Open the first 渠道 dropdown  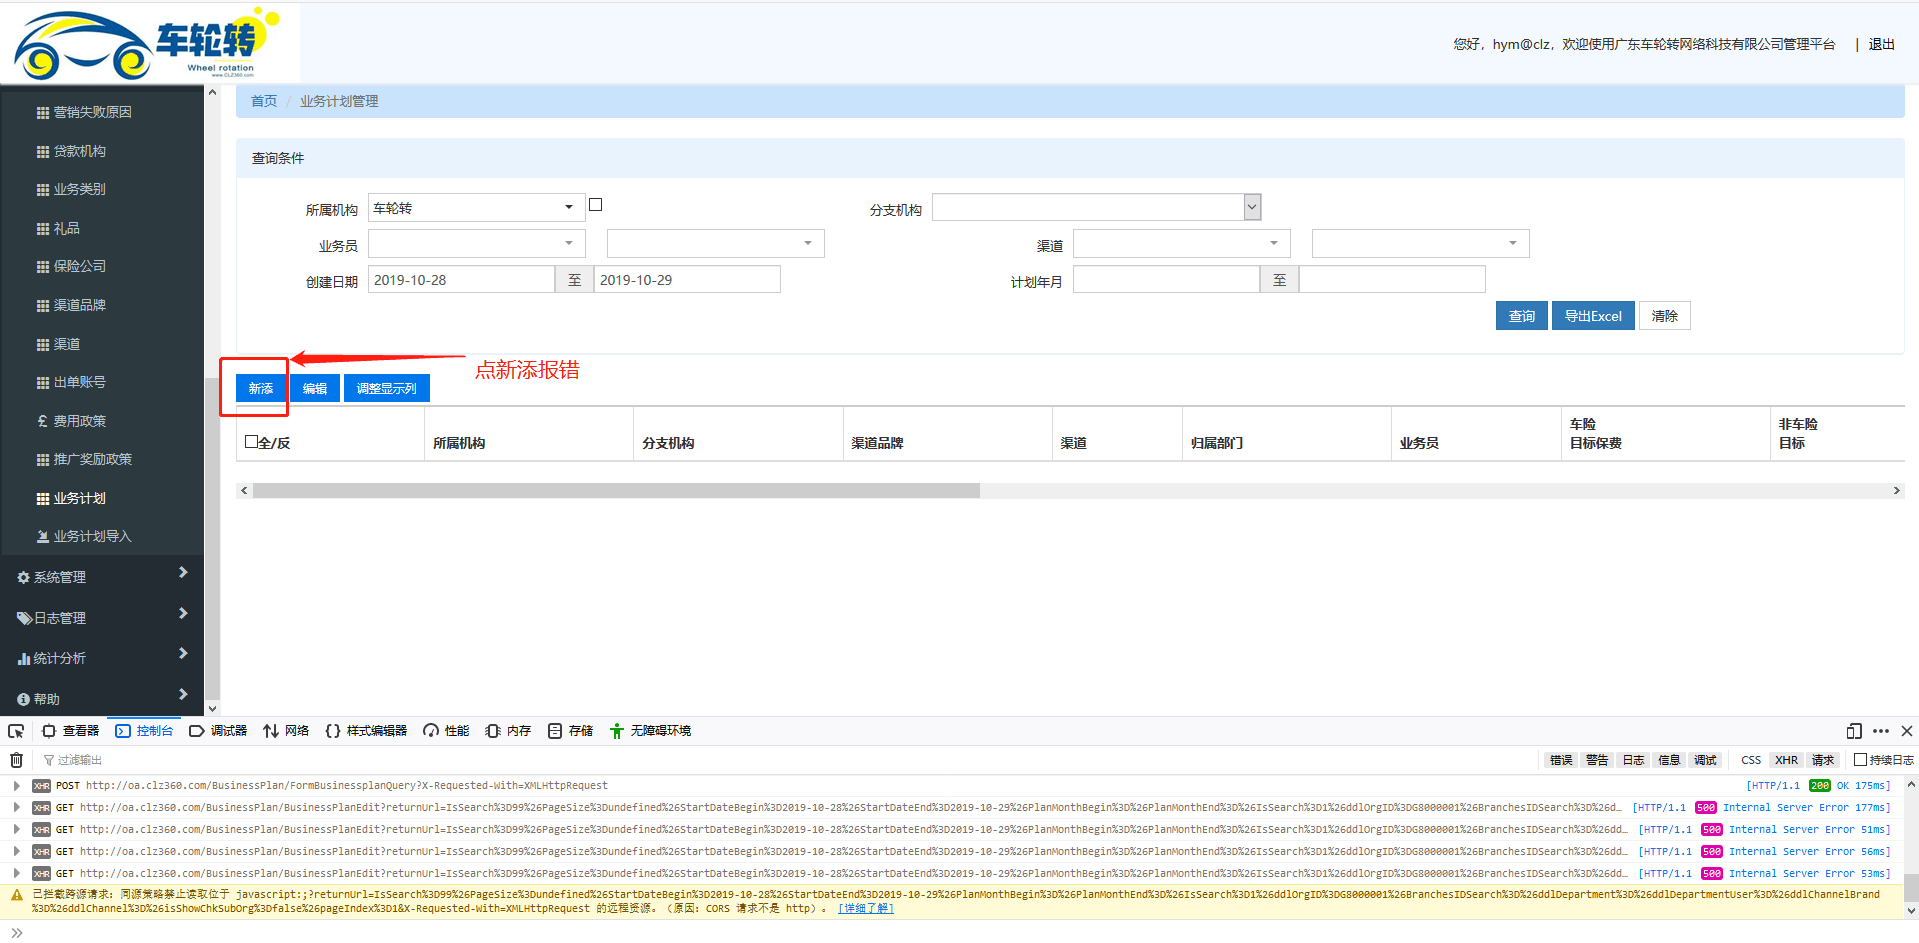tap(1181, 244)
